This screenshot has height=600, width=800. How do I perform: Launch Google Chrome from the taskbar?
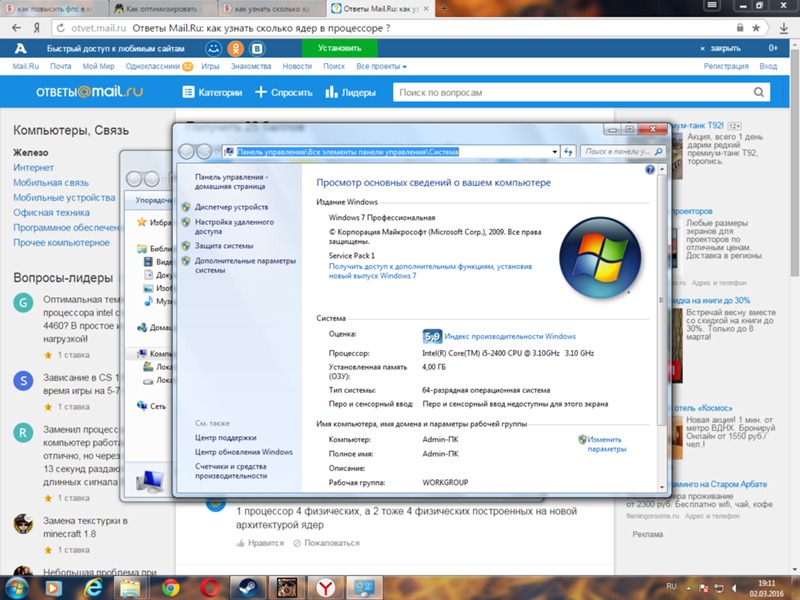click(x=170, y=588)
